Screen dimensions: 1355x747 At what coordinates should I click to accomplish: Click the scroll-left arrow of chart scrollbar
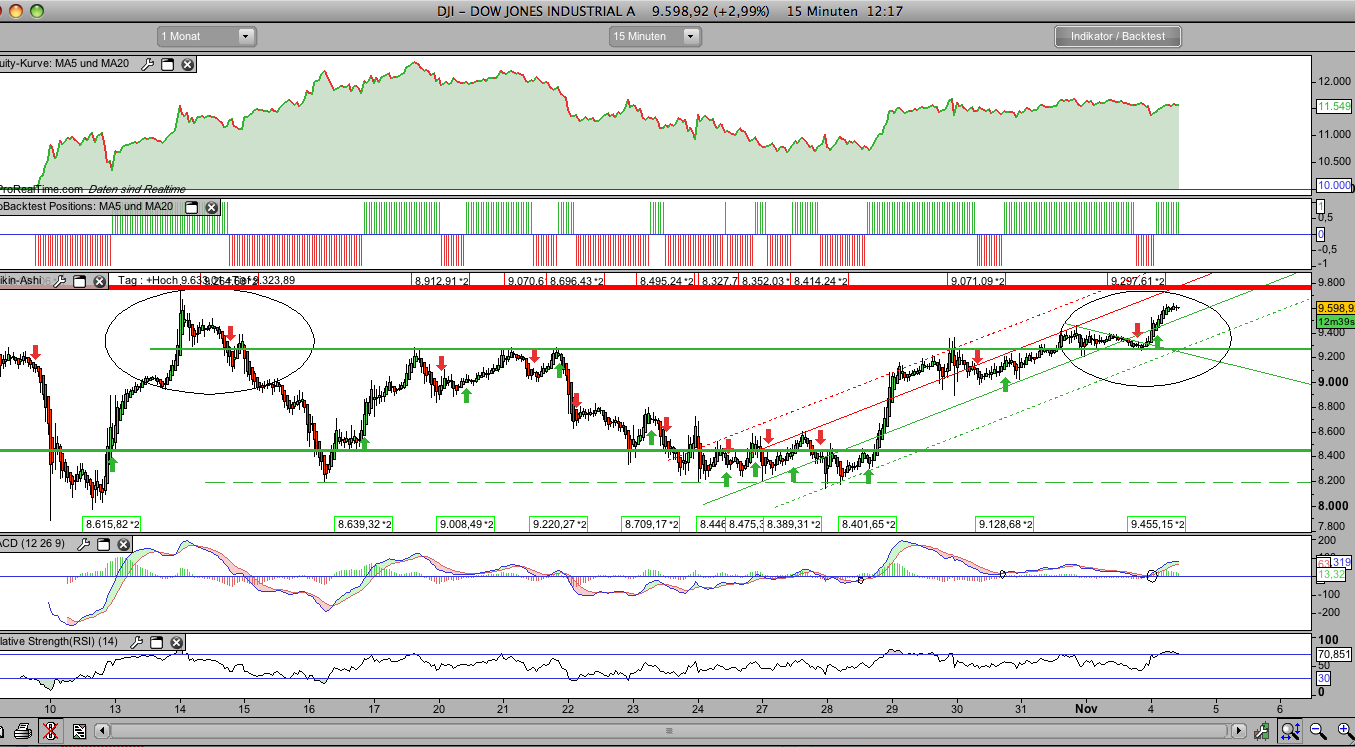point(104,731)
